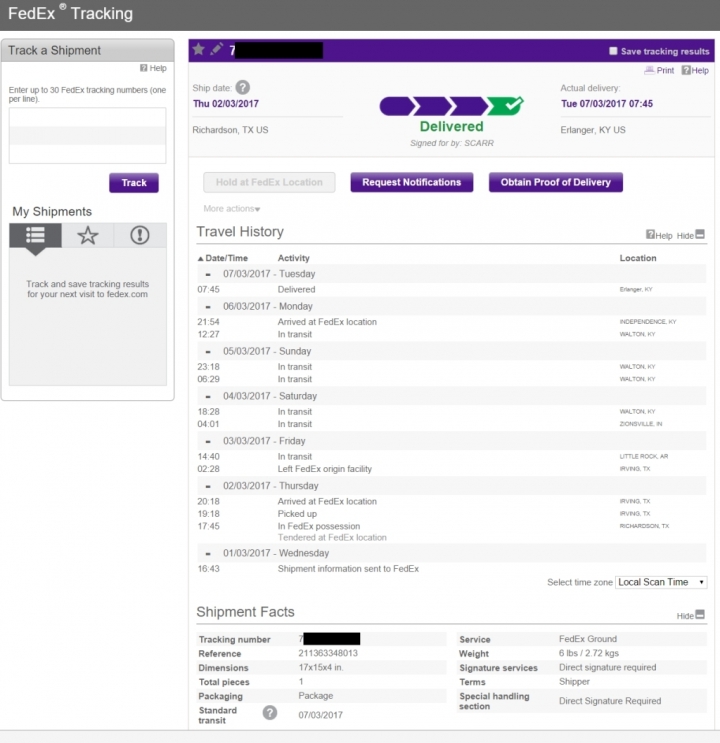Sort by the Date/Time column arrow

pos(200,258)
